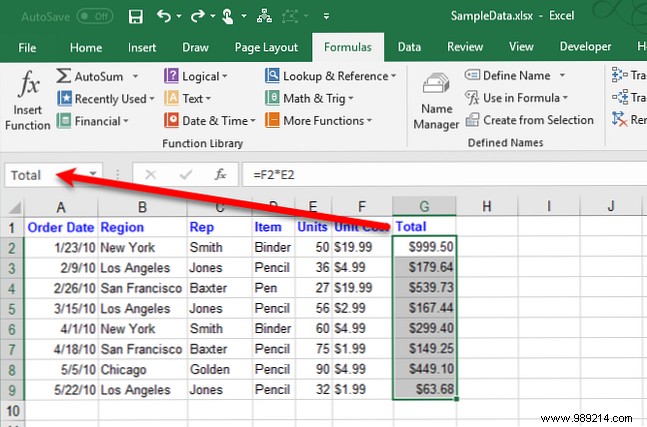Image resolution: width=647 pixels, height=427 pixels.
Task: Select the cell containing 5/22/10
Action: pyautogui.click(x=61, y=390)
